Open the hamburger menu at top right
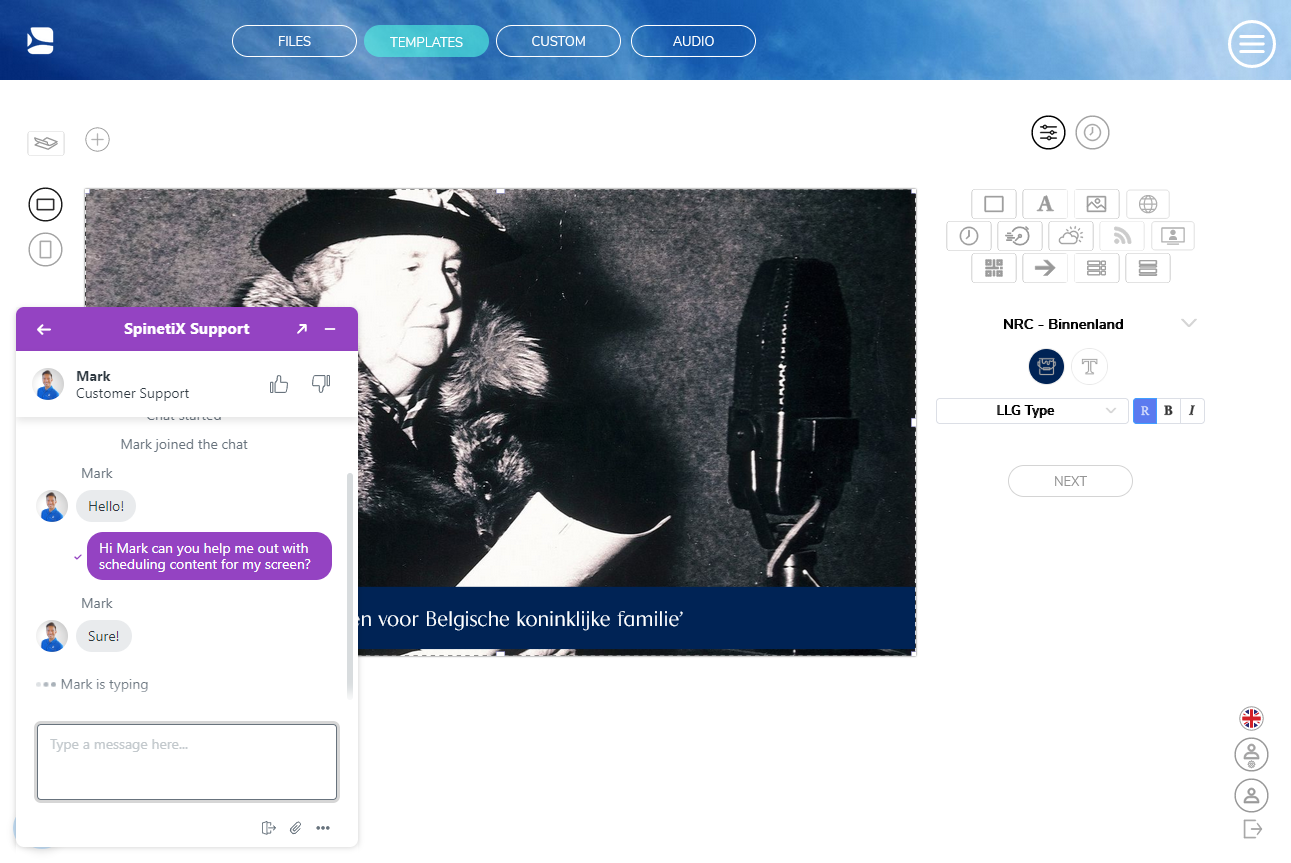The width and height of the screenshot is (1291, 863). pos(1251,44)
